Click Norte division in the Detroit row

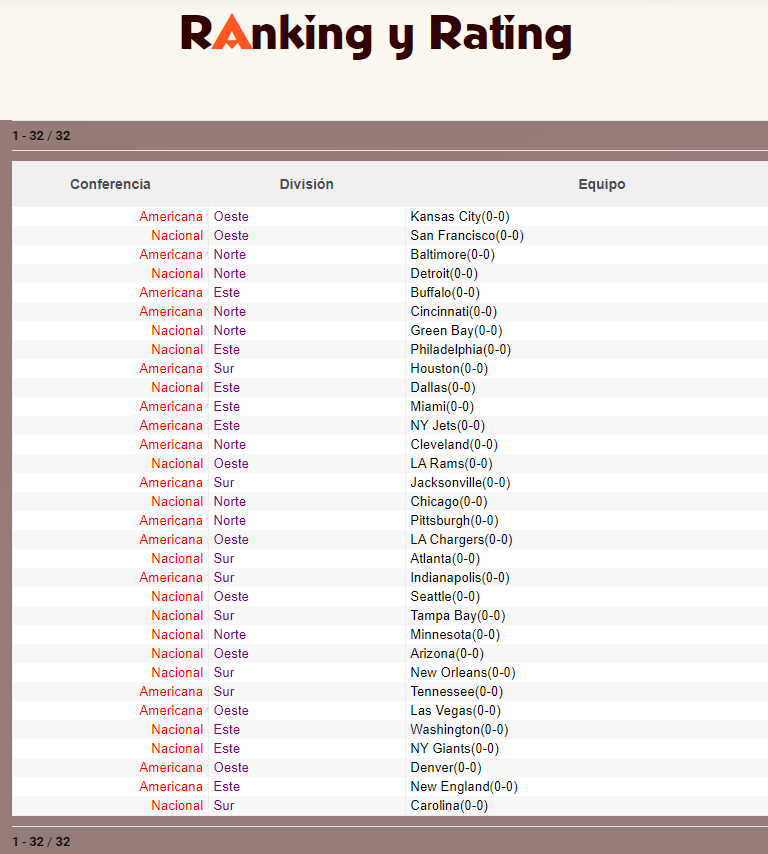click(230, 273)
